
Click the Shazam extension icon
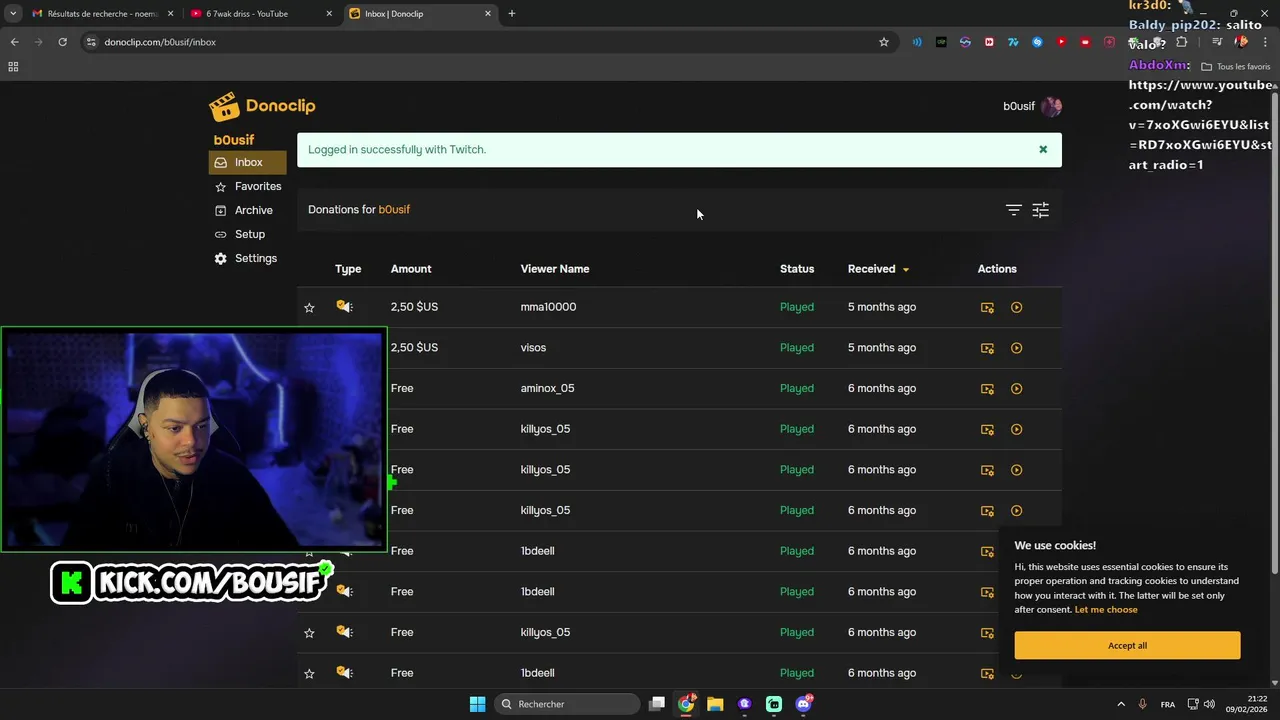(x=1037, y=42)
